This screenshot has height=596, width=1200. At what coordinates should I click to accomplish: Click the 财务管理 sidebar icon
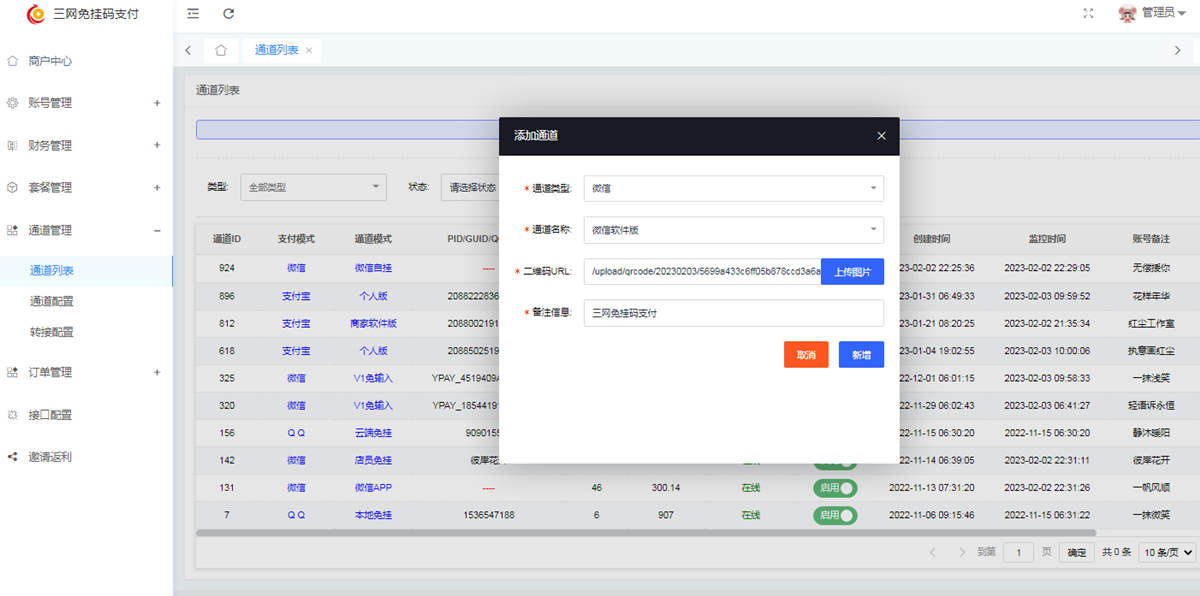[12, 145]
